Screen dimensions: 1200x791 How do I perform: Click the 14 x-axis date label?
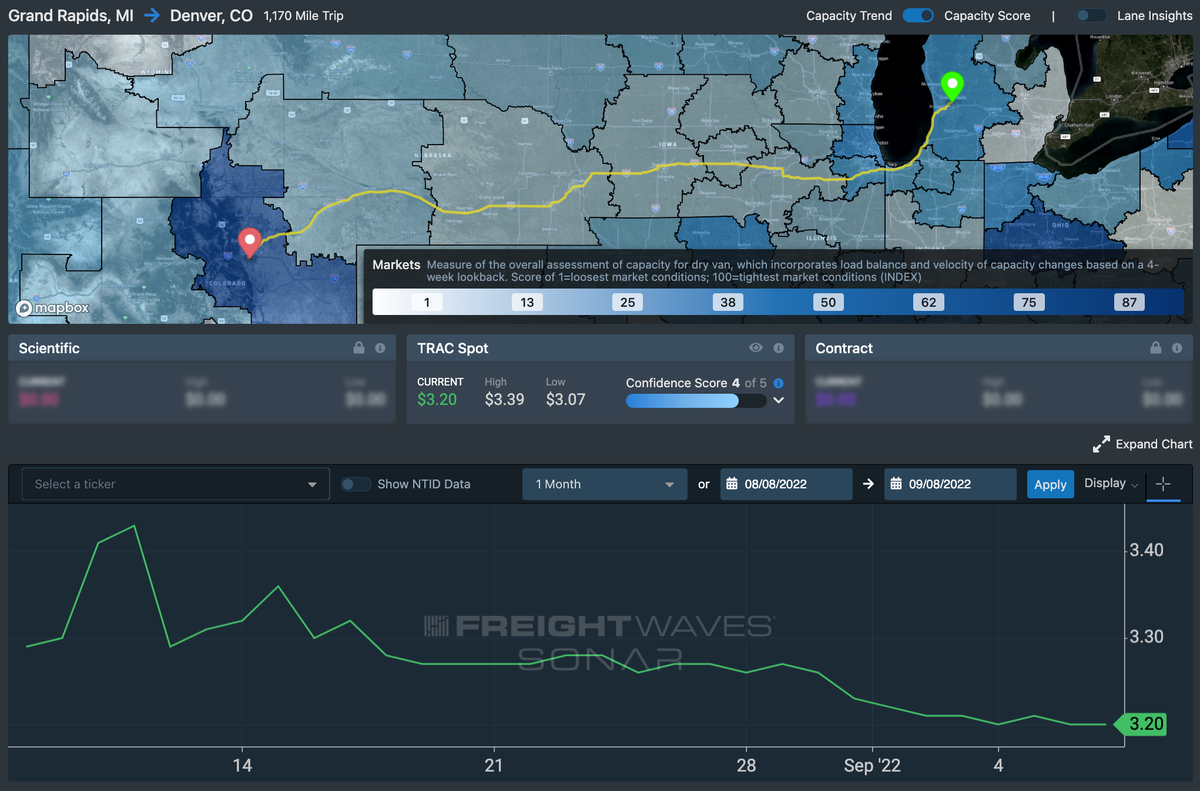click(x=242, y=765)
